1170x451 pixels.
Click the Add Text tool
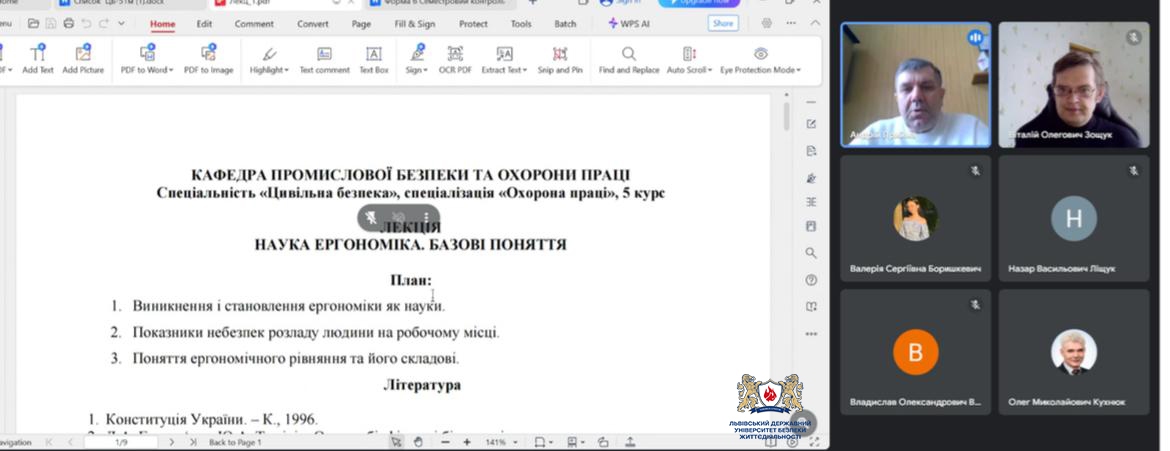(x=37, y=59)
